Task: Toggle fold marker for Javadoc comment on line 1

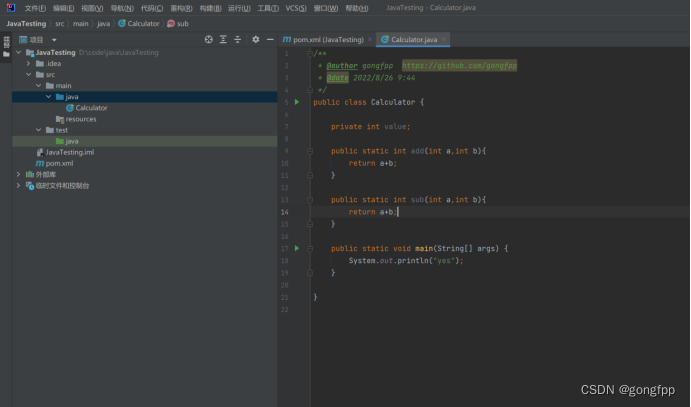Action: [310, 54]
